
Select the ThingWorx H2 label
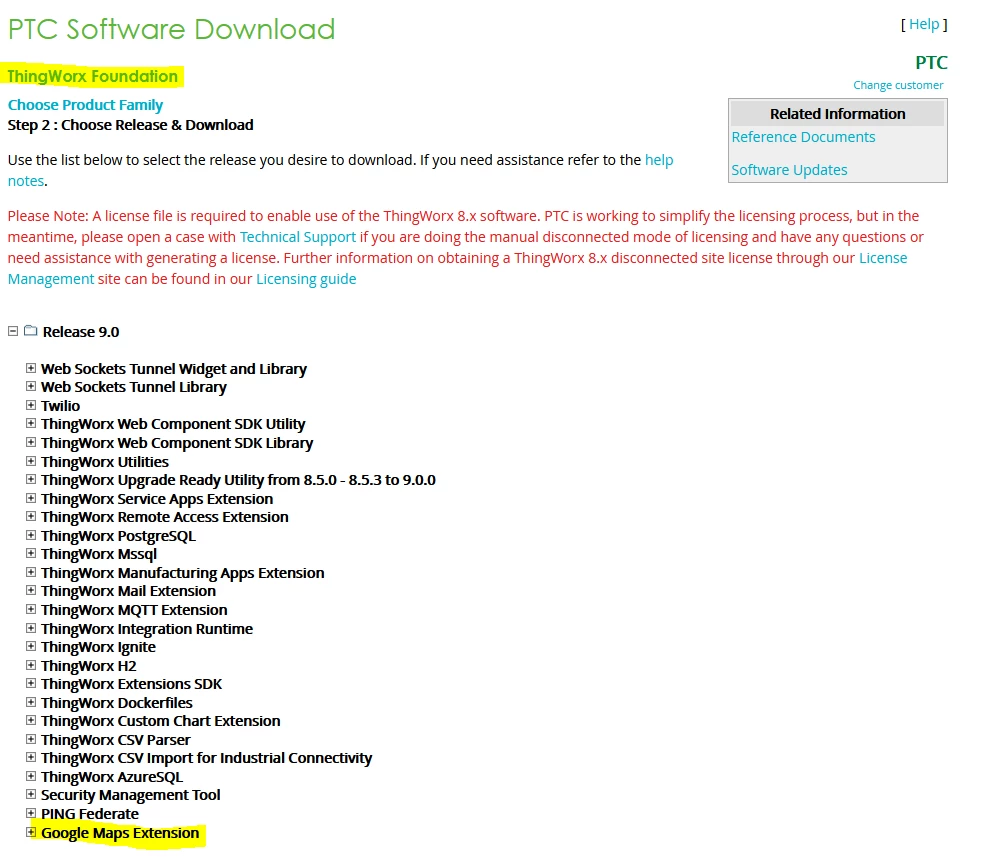(89, 666)
